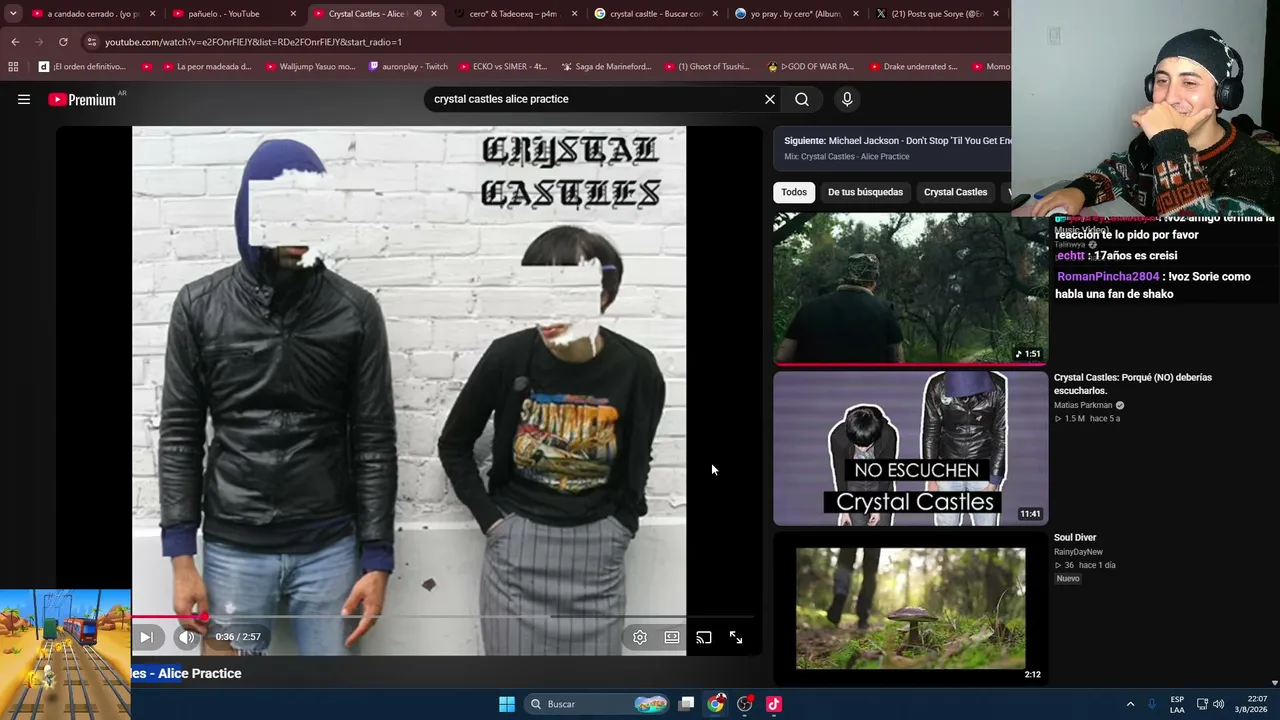Viewport: 1280px width, 720px height.
Task: Close the Crystal Castles - Alice tab
Action: [434, 14]
